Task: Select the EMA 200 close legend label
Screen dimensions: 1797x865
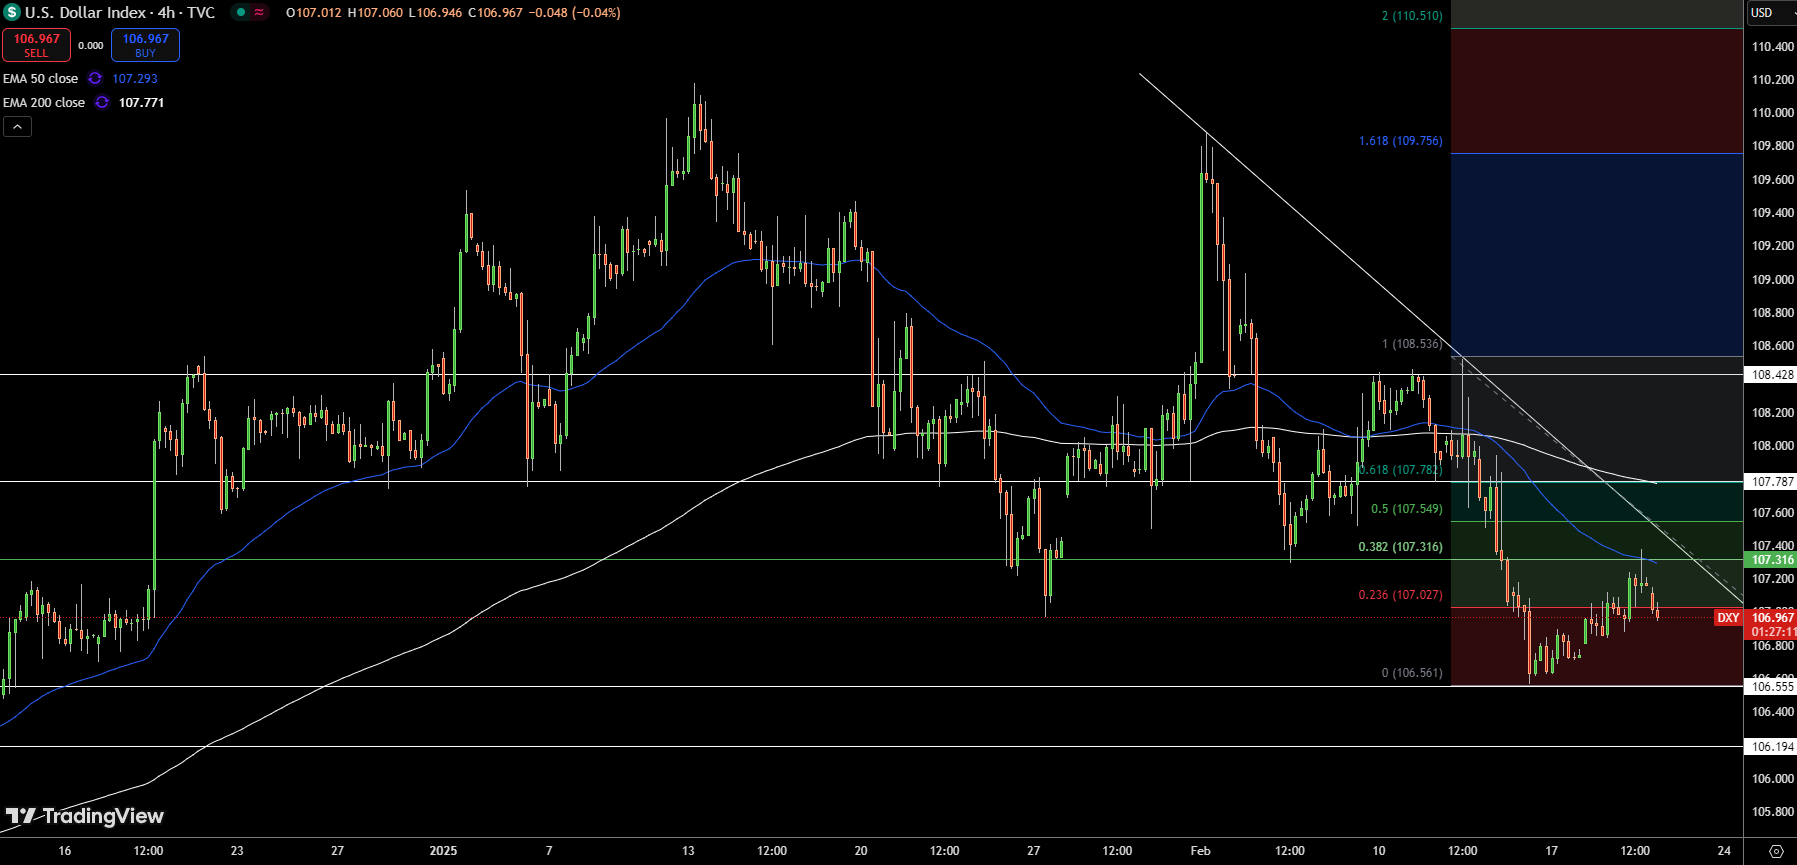Action: [x=44, y=103]
